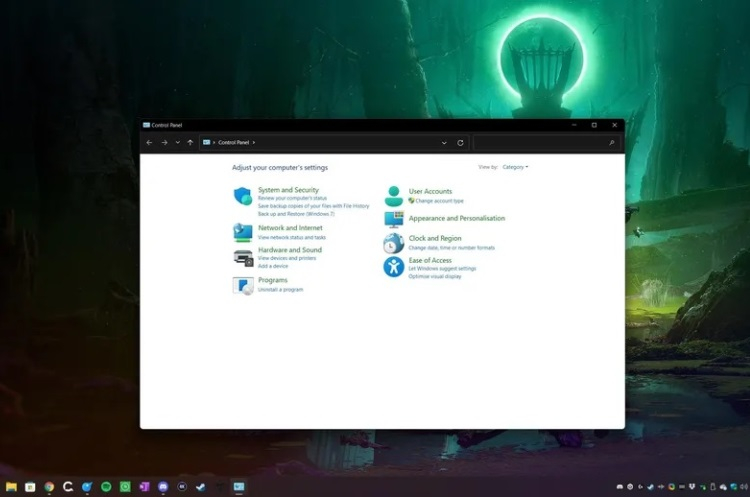Click the Uninstall a program link
The width and height of the screenshot is (750, 497).
coord(280,290)
